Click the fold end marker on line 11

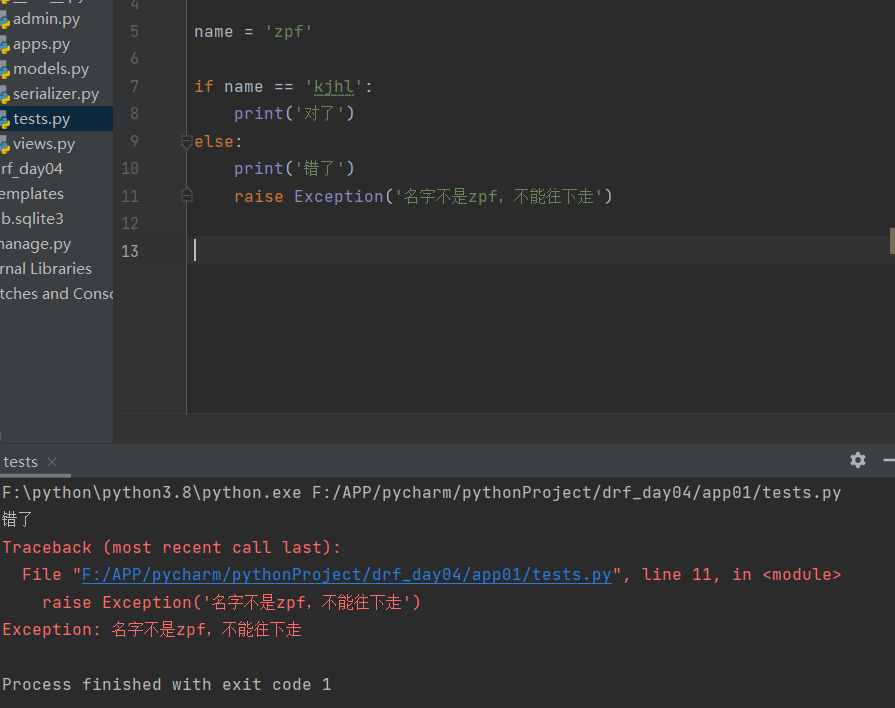187,195
